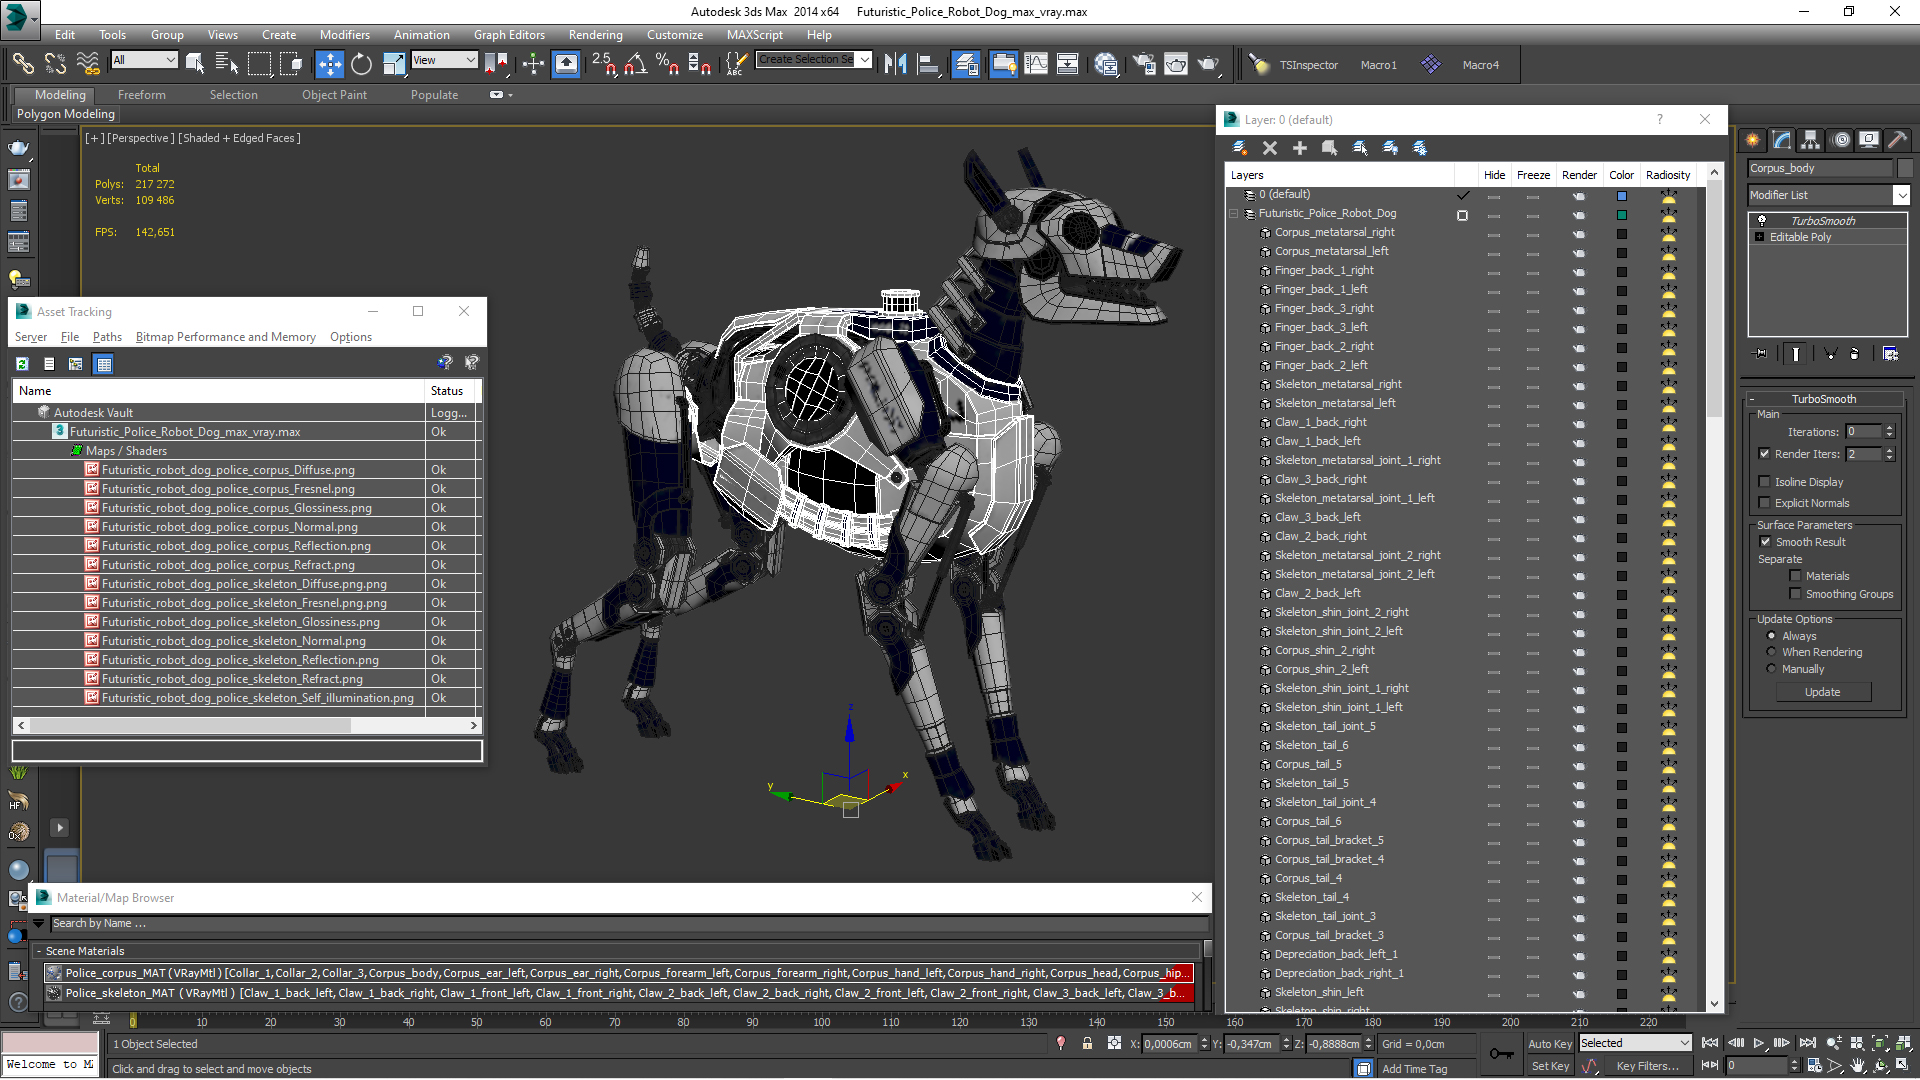Click the Macro4 toolbar button
This screenshot has height=1080, width=1920.
[x=1480, y=65]
